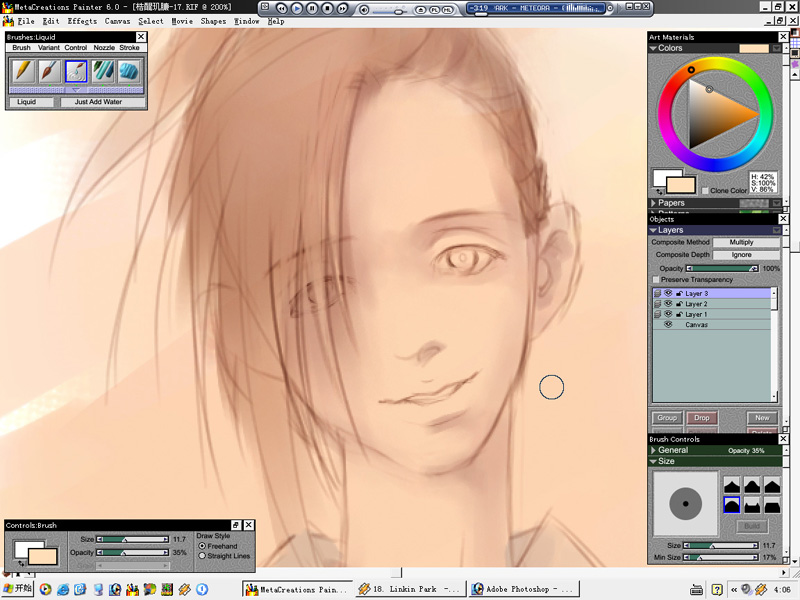Hide Layer 3 with eye icon
The height and width of the screenshot is (600, 800).
click(x=668, y=293)
